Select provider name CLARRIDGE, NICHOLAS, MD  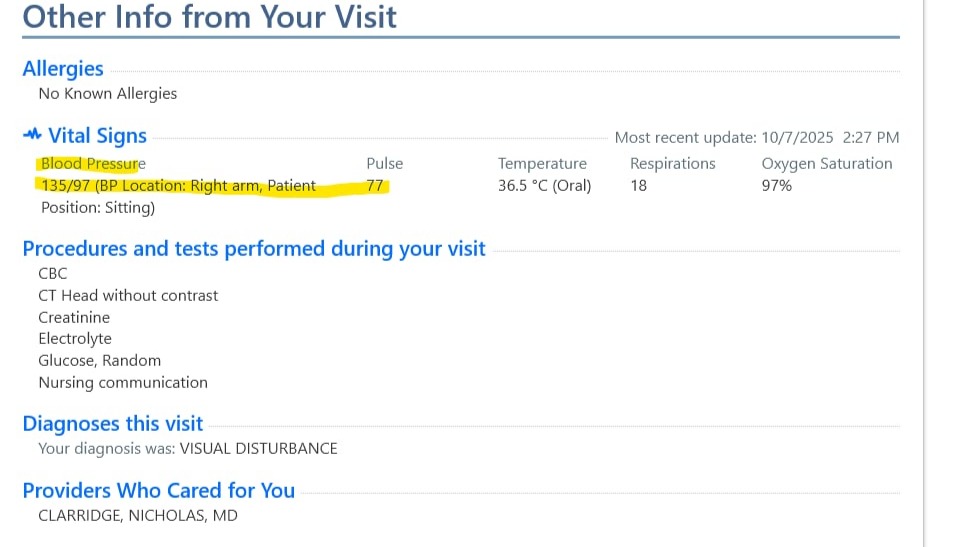(x=138, y=515)
